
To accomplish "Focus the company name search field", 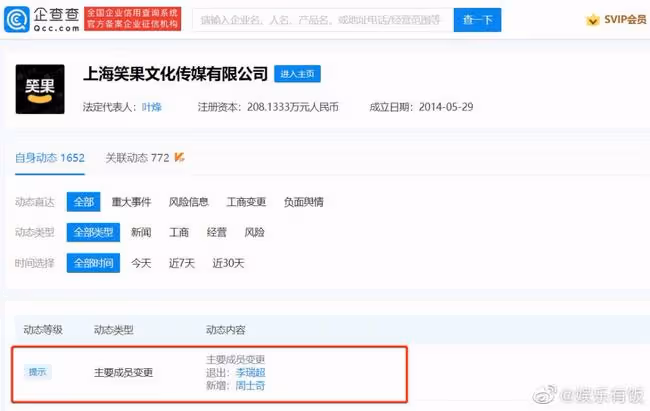I will [323, 19].
